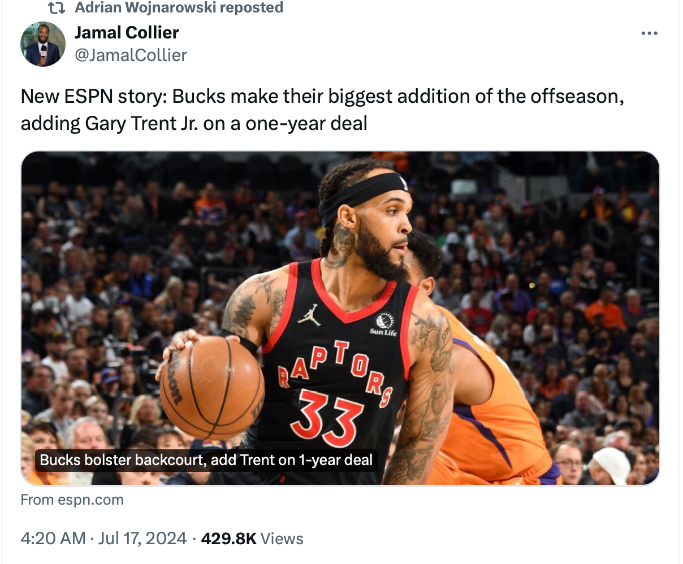The width and height of the screenshot is (683, 564).
Task: Click the Sun Life patch on the jersey
Action: tap(383, 323)
